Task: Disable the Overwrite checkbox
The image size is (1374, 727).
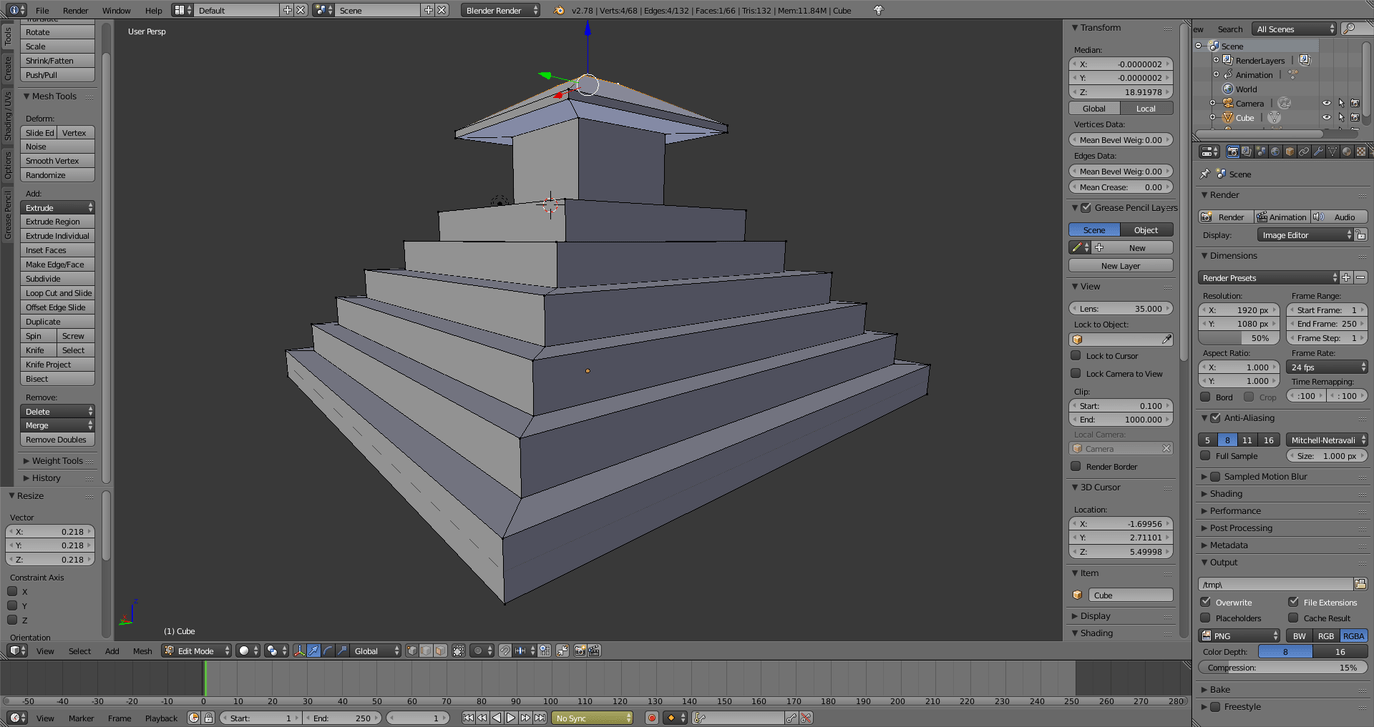Action: point(1206,602)
